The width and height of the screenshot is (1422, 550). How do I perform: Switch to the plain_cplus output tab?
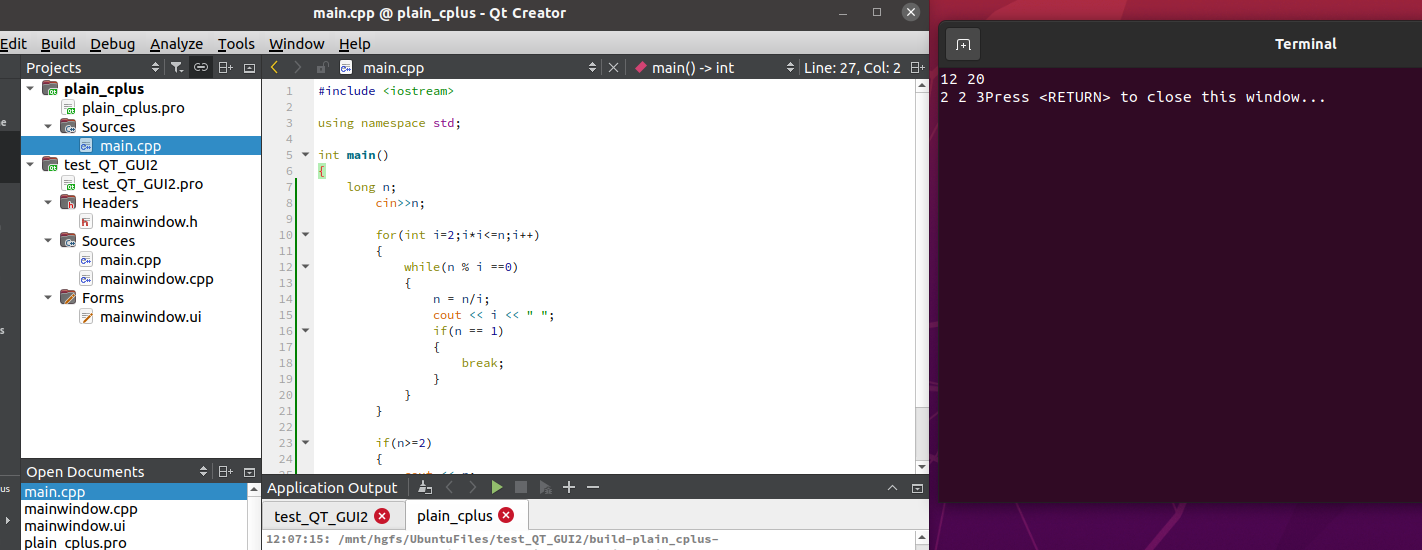tap(455, 516)
